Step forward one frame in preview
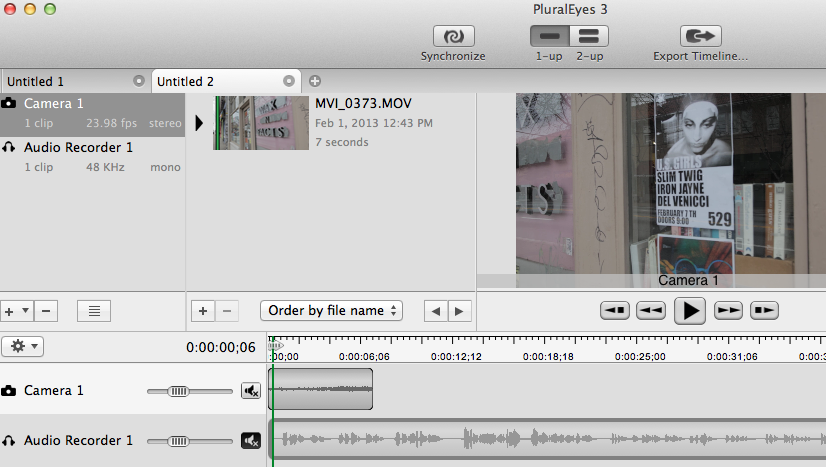 click(728, 311)
